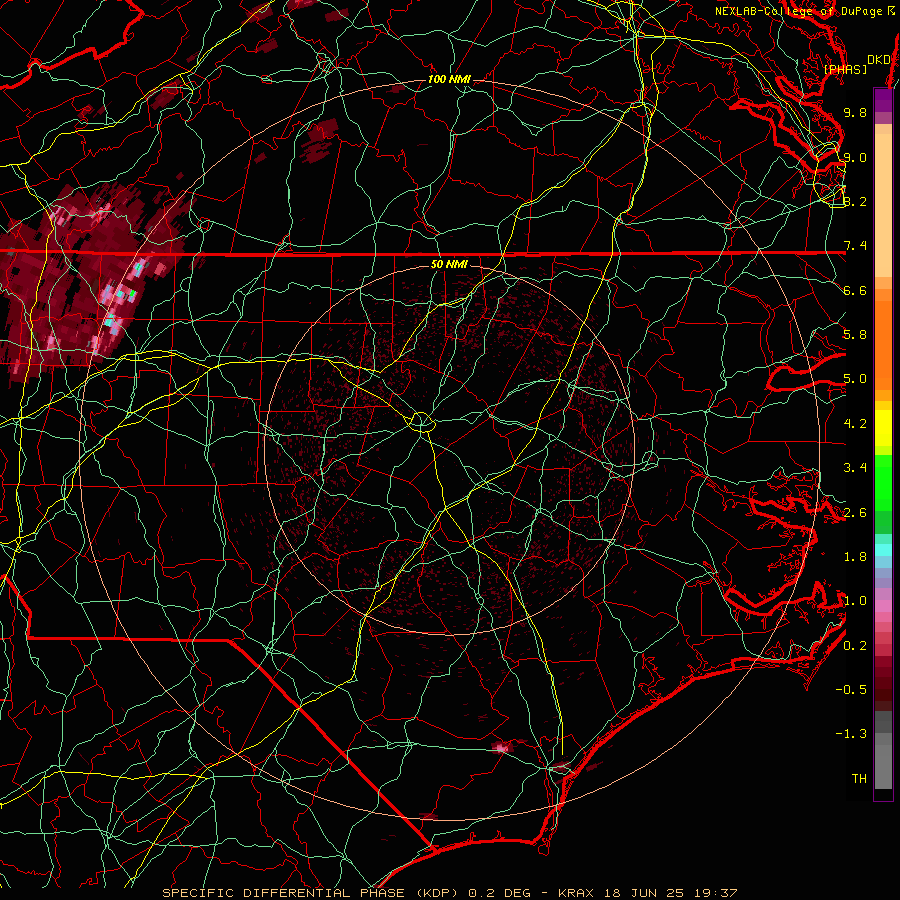The height and width of the screenshot is (900, 900).
Task: Click the "100 NMI" range ring label
Action: click(449, 79)
